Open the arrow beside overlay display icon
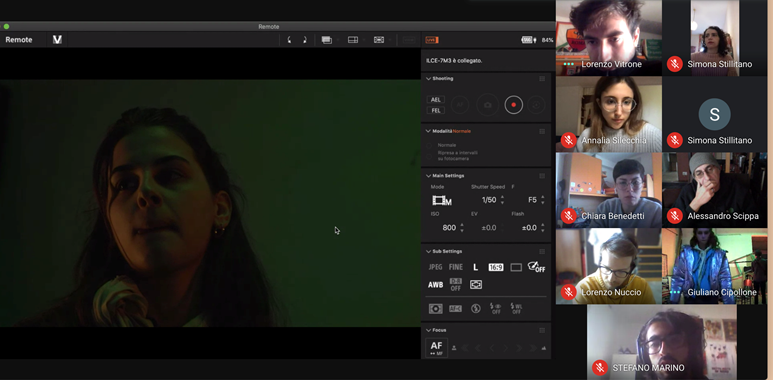 click(338, 40)
